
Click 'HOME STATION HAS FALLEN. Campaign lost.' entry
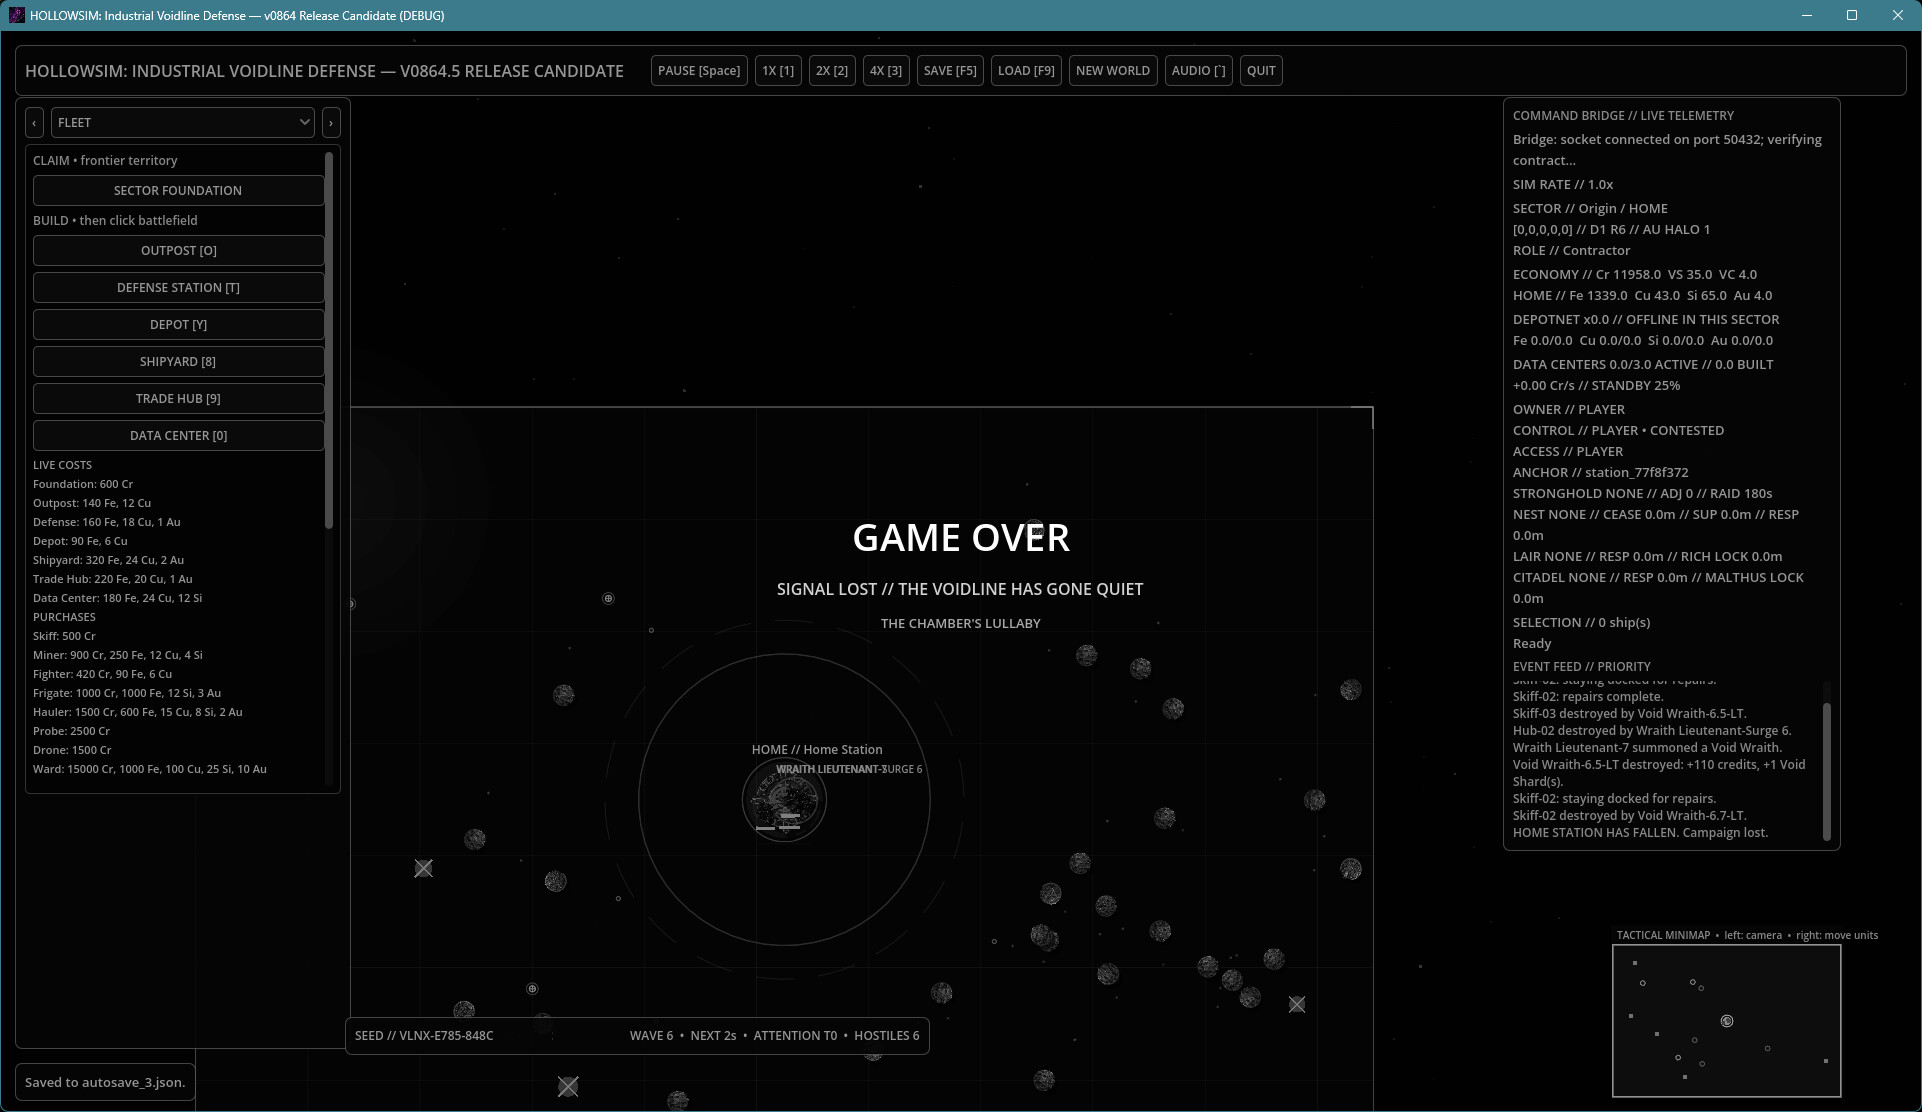(x=1640, y=833)
